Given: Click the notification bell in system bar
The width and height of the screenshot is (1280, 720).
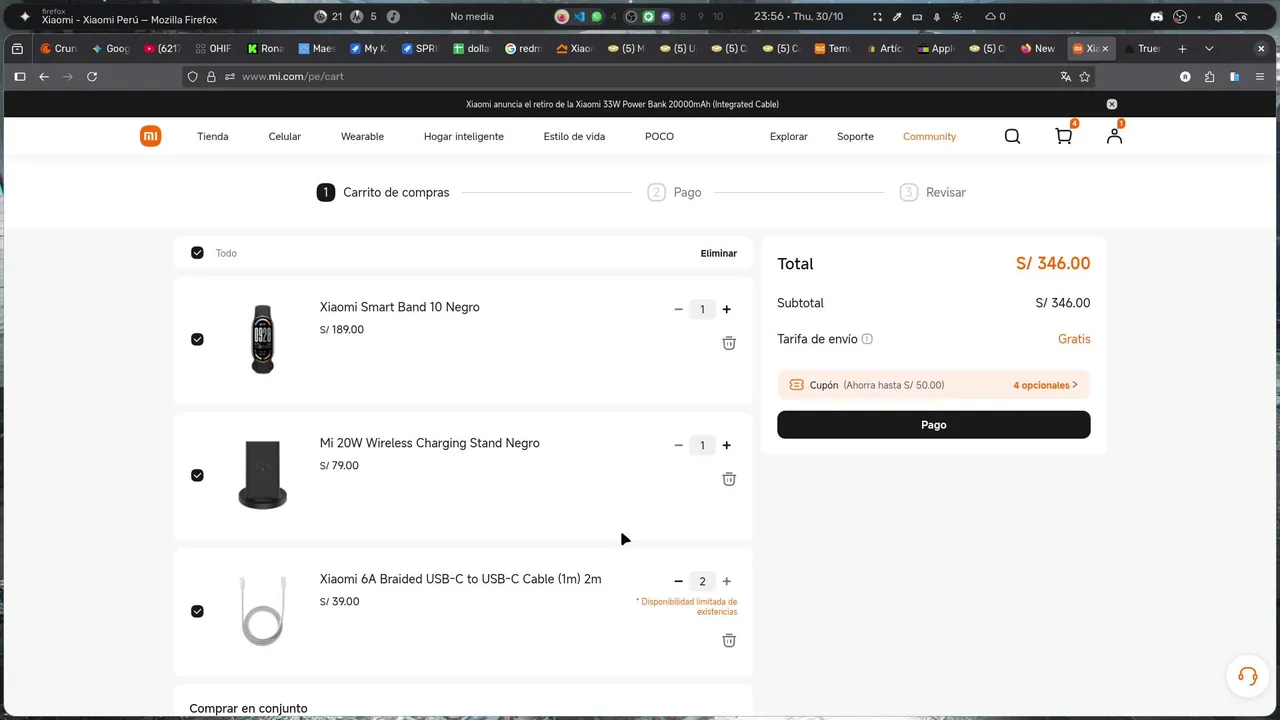Looking at the screenshot, I should [1218, 17].
